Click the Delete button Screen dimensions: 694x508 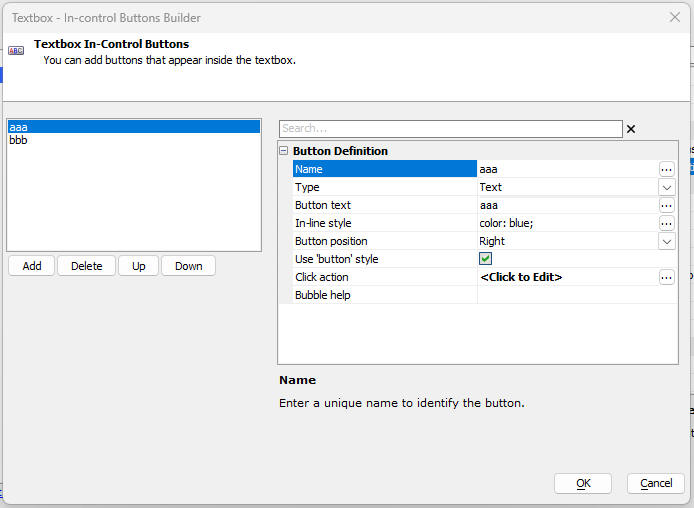tap(86, 266)
